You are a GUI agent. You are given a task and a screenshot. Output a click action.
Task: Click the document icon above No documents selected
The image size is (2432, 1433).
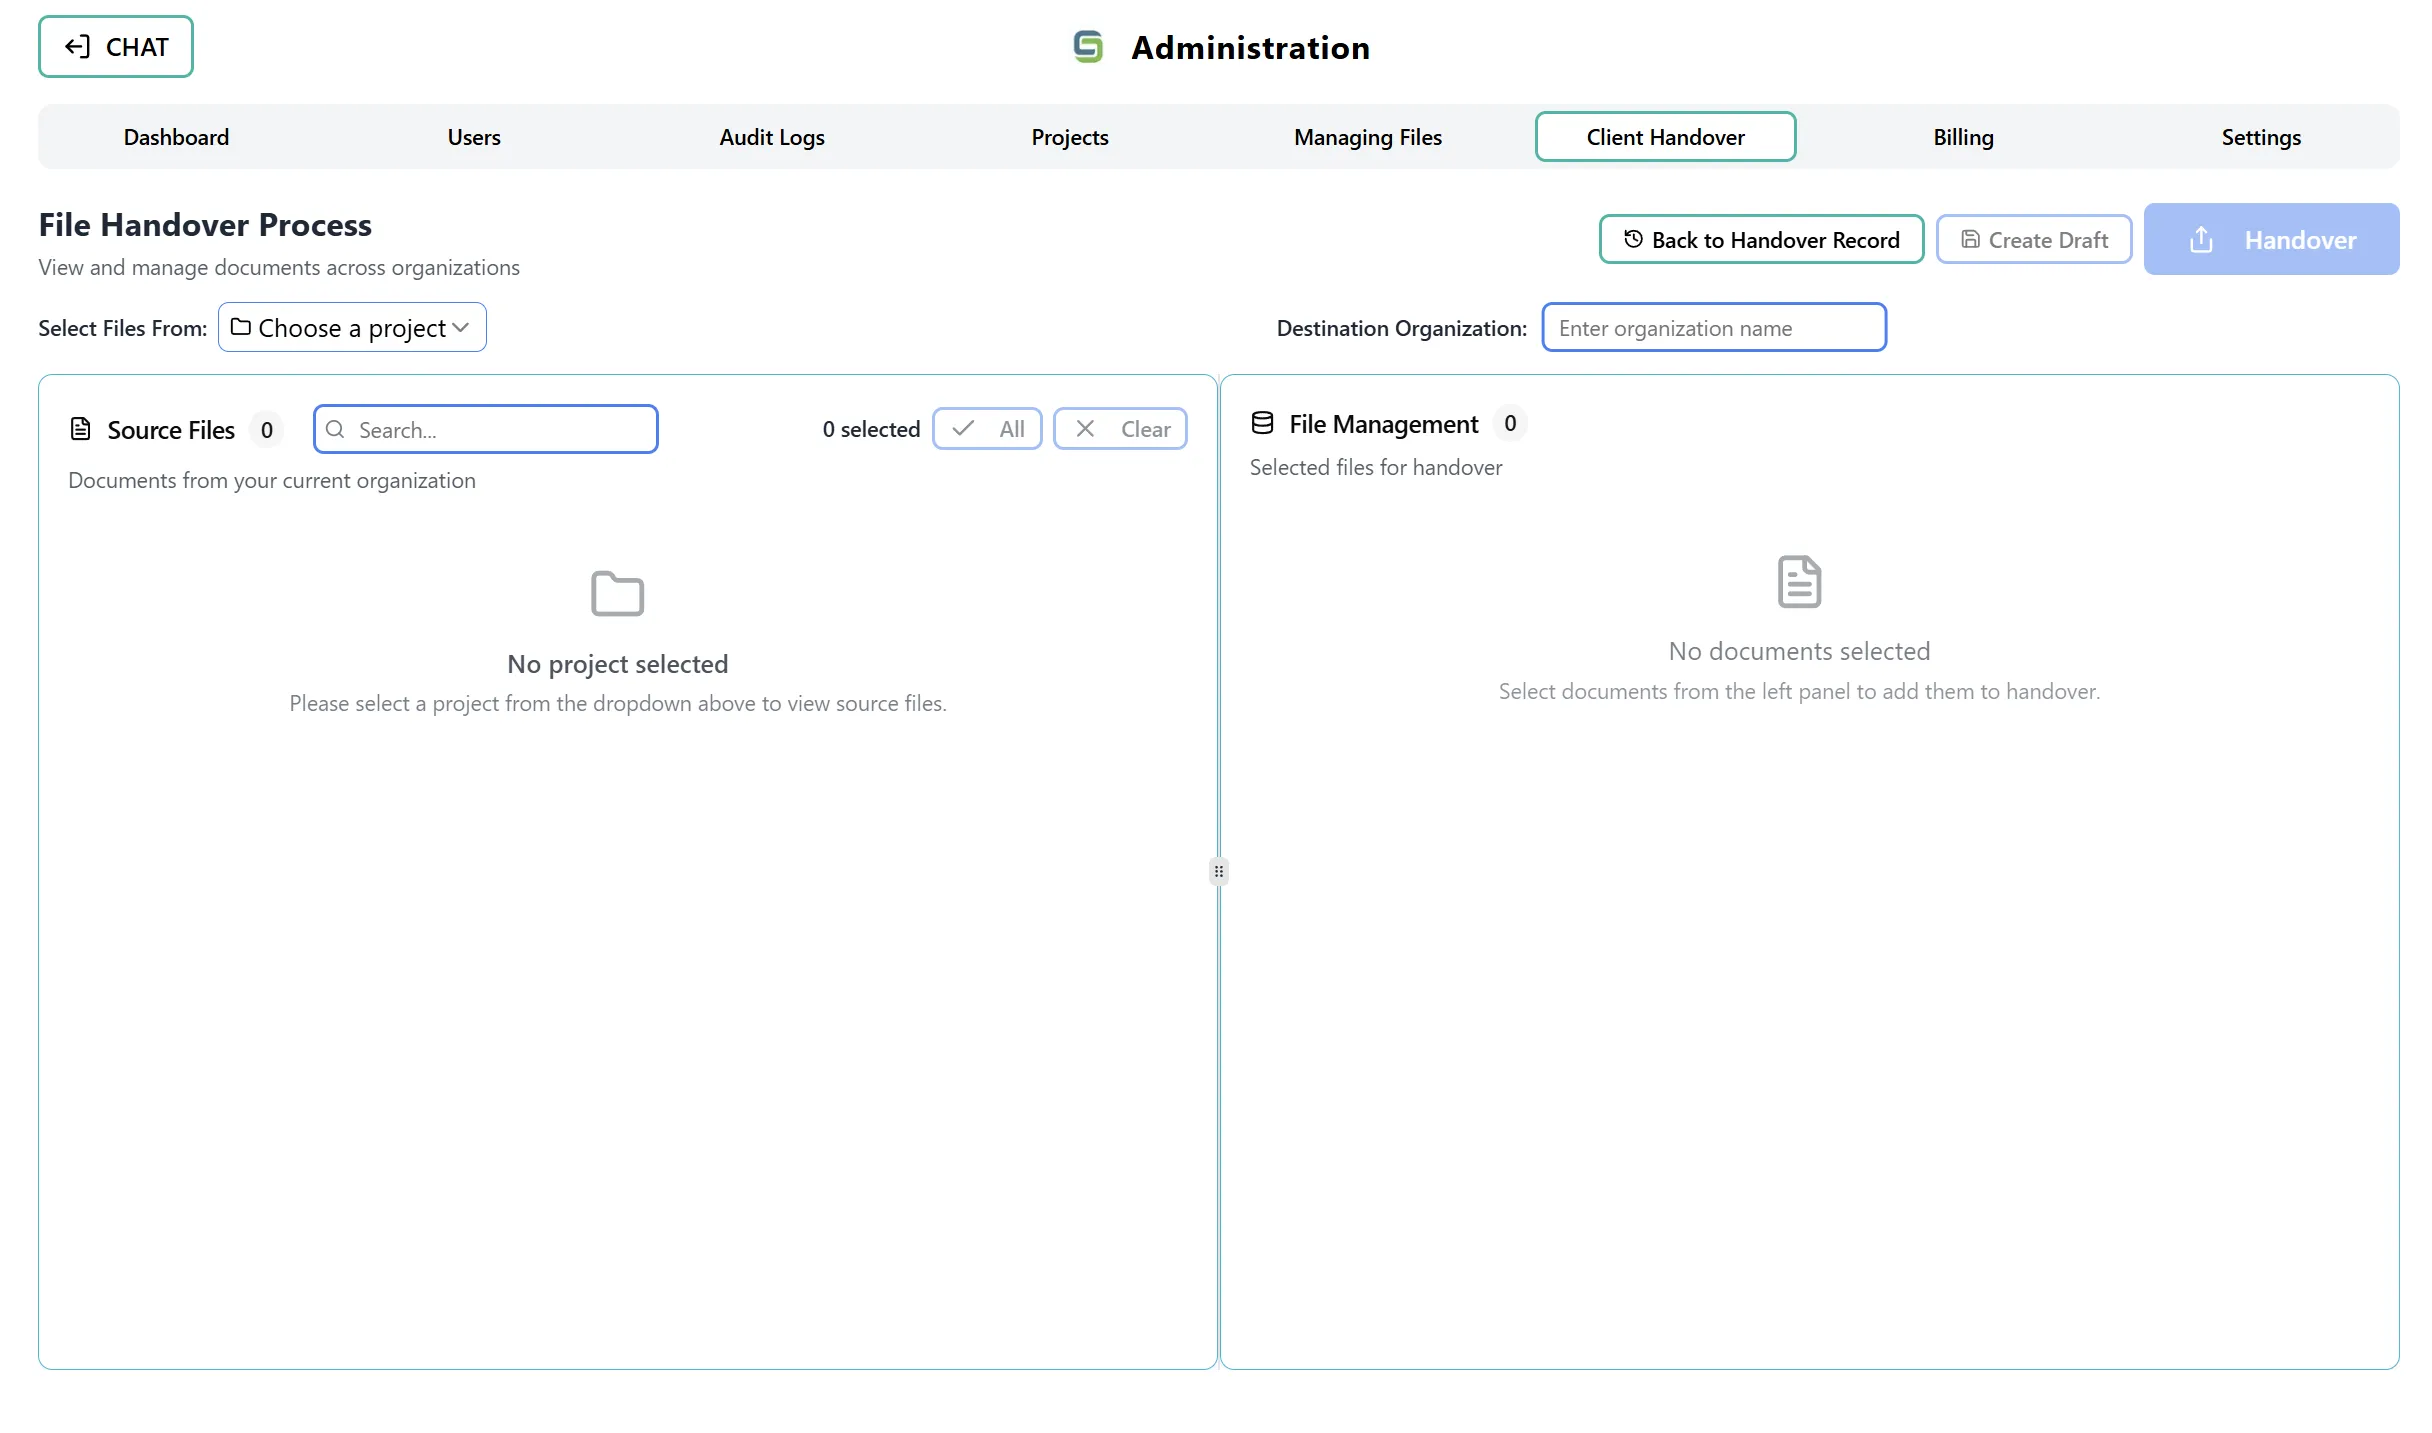[1799, 582]
